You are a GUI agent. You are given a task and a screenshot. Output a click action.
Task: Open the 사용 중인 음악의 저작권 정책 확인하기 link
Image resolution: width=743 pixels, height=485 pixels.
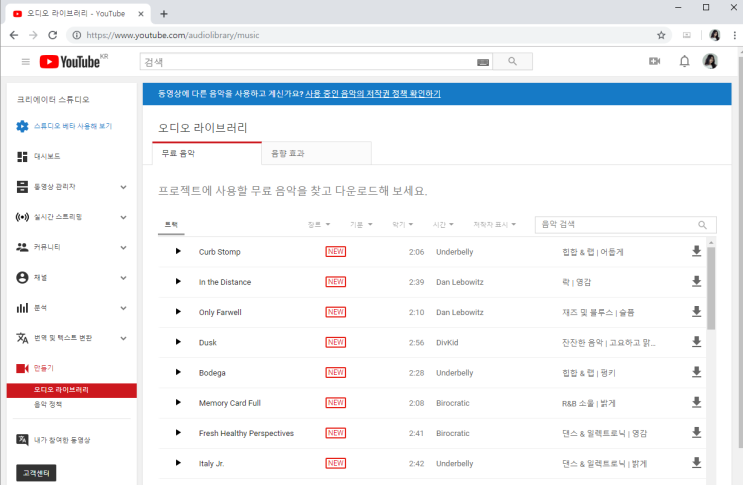coord(373,94)
